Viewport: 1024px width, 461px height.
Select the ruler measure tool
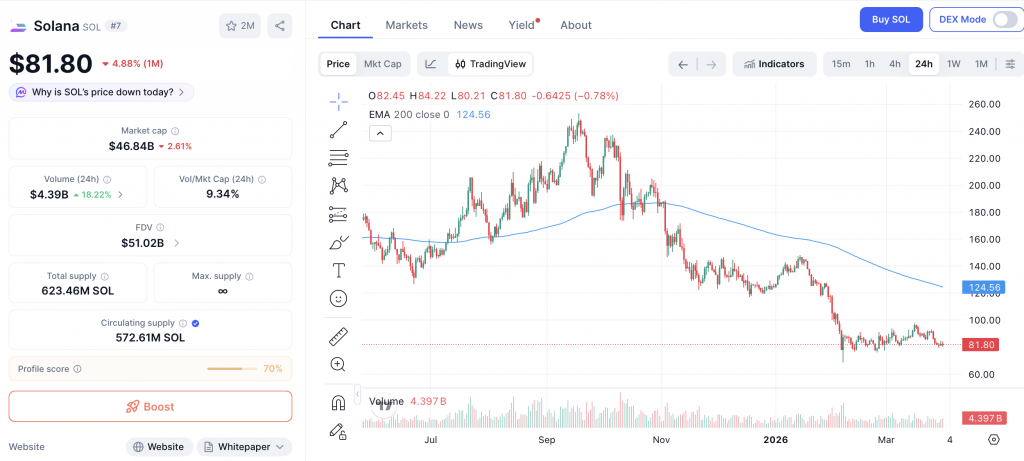click(x=338, y=337)
